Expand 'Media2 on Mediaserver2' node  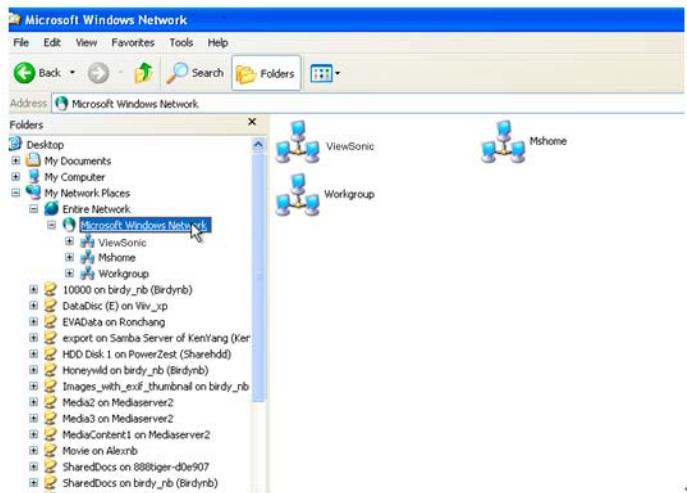(34, 402)
